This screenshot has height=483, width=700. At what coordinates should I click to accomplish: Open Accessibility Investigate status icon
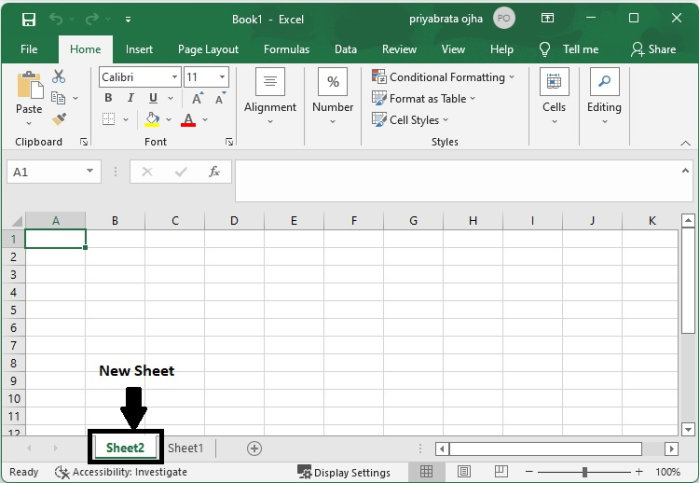(x=62, y=472)
